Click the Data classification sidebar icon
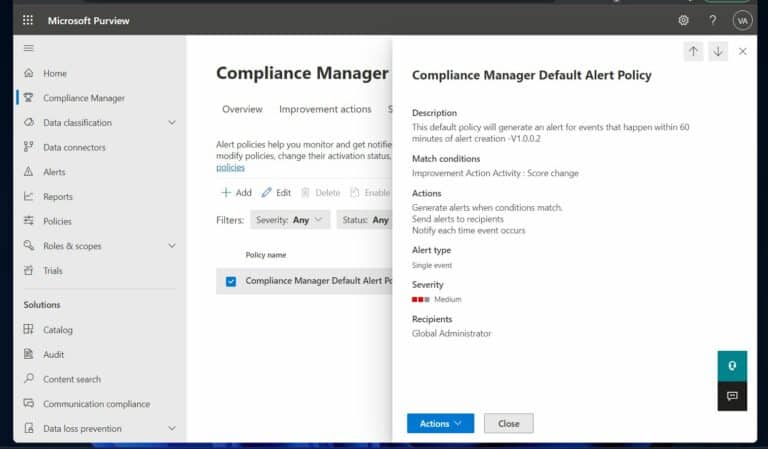 point(28,122)
